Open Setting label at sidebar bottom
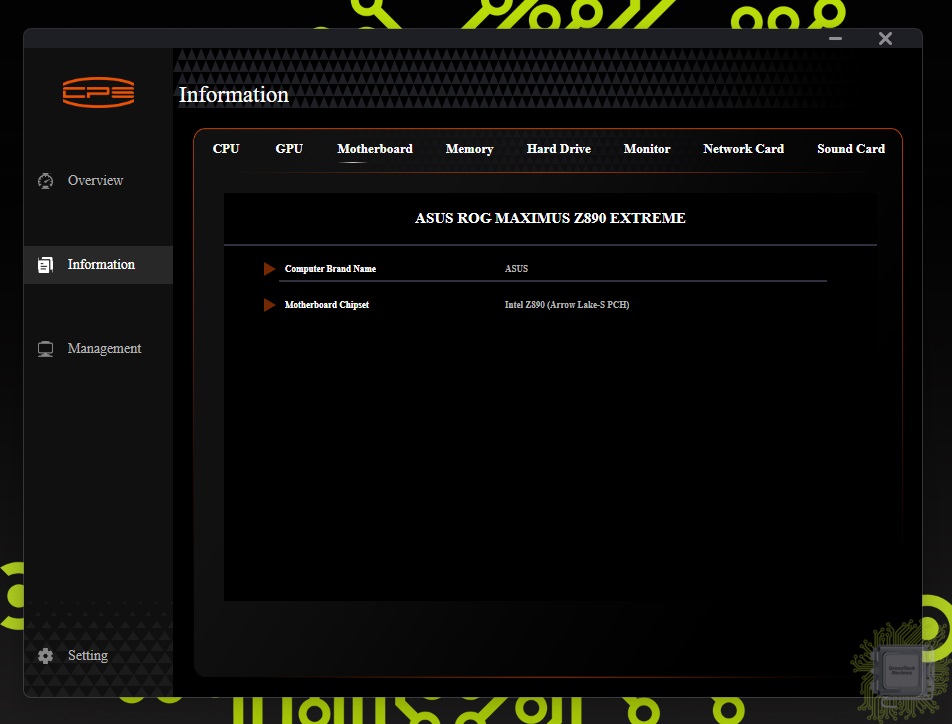The width and height of the screenshot is (952, 724). [x=88, y=655]
